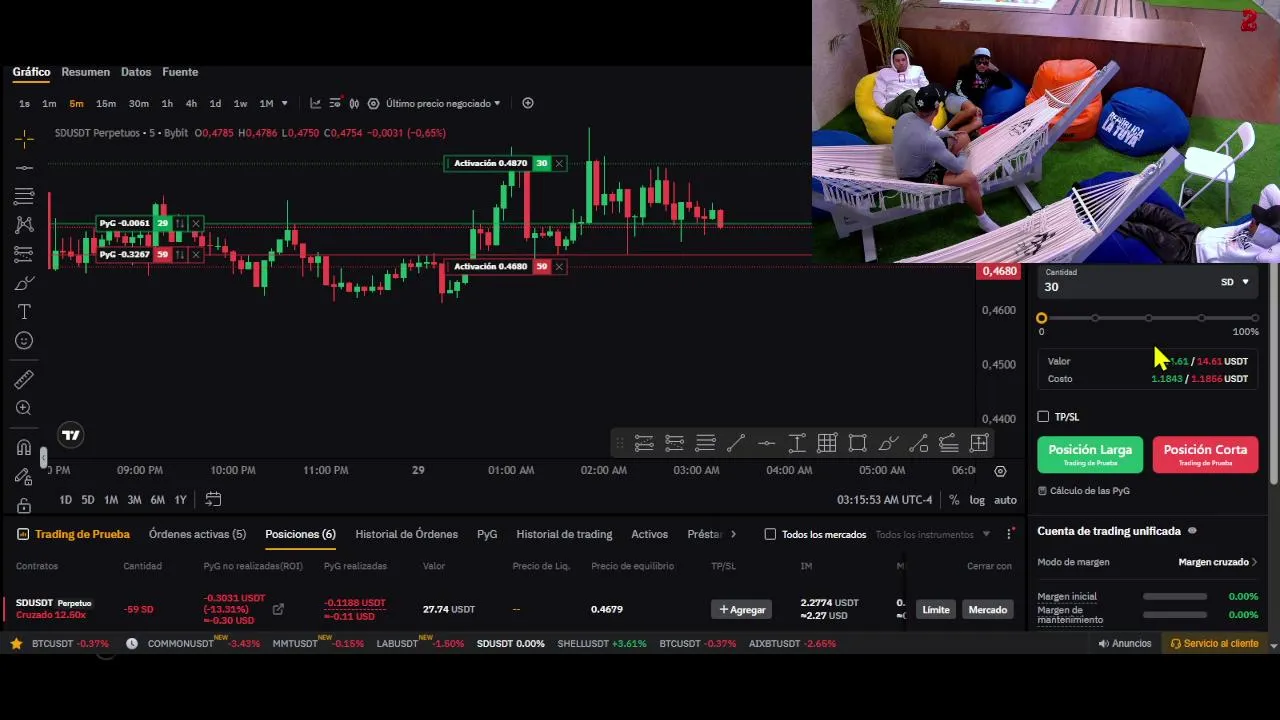Toggle auto scale on price axis

[1005, 500]
